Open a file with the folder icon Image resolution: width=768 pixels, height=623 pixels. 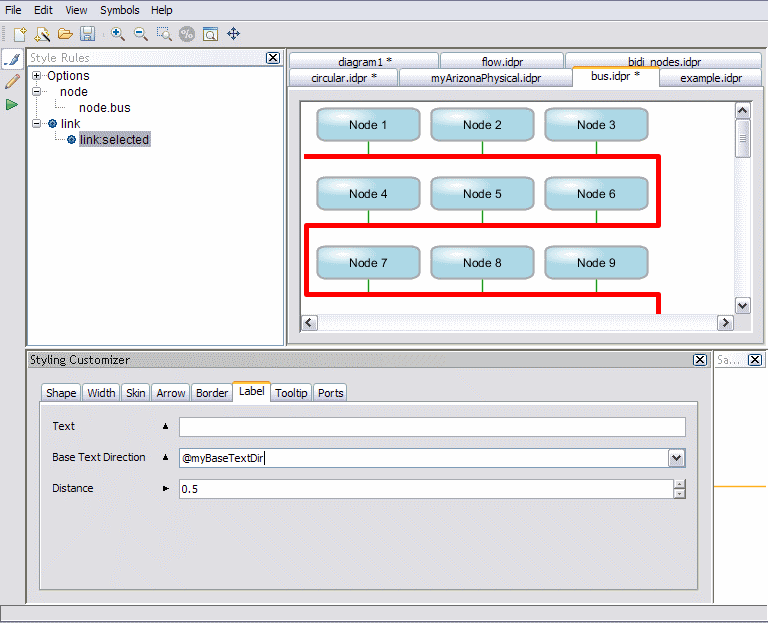click(65, 34)
